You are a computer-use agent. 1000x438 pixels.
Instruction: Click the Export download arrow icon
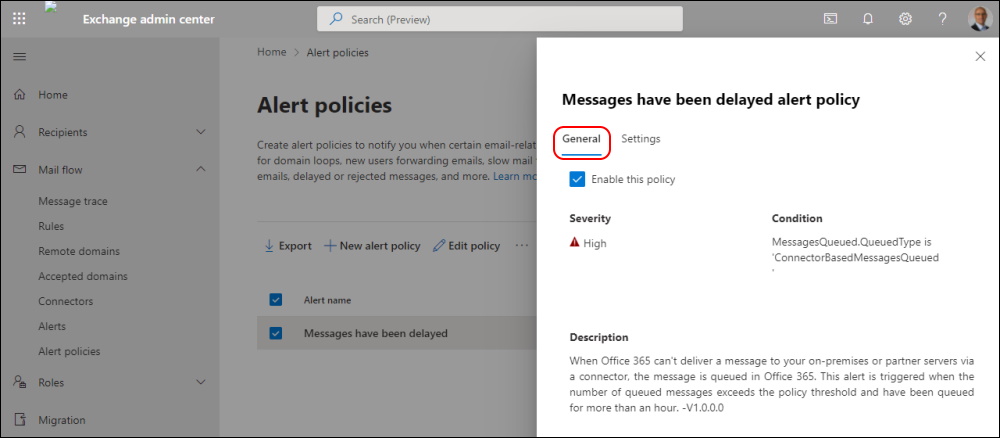tap(268, 245)
